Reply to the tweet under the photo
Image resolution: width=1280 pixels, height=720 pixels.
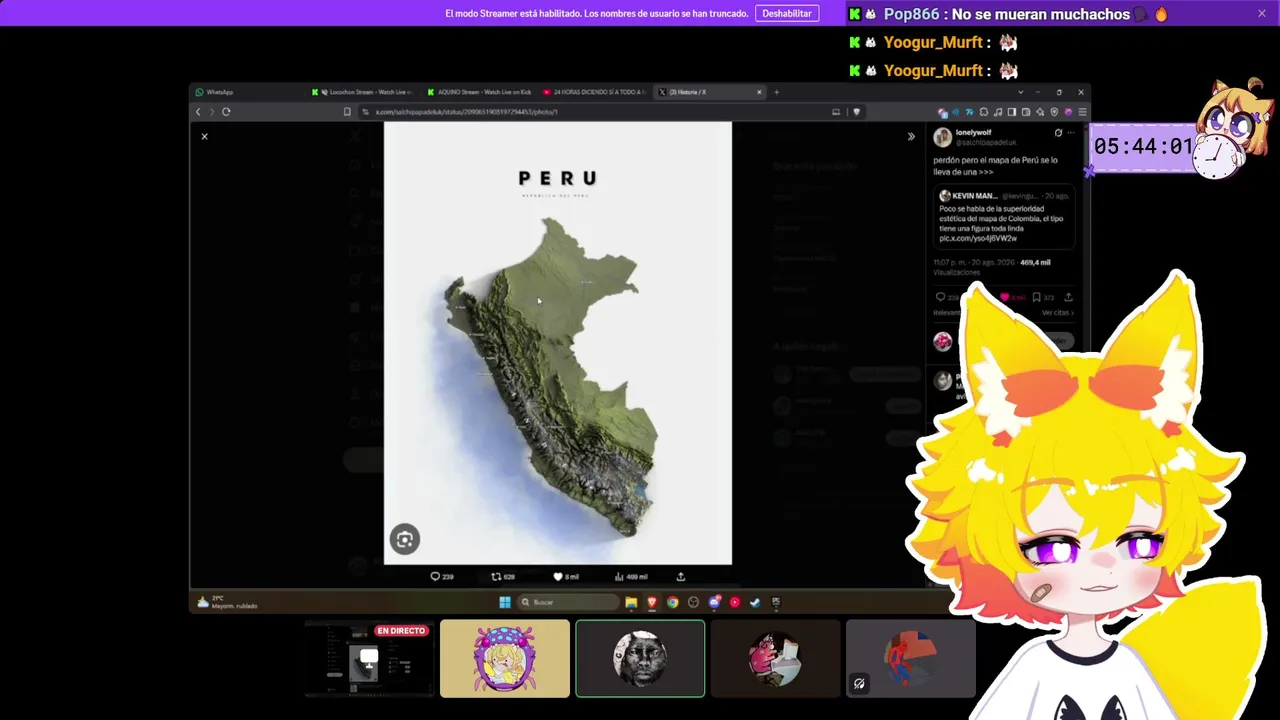441,577
